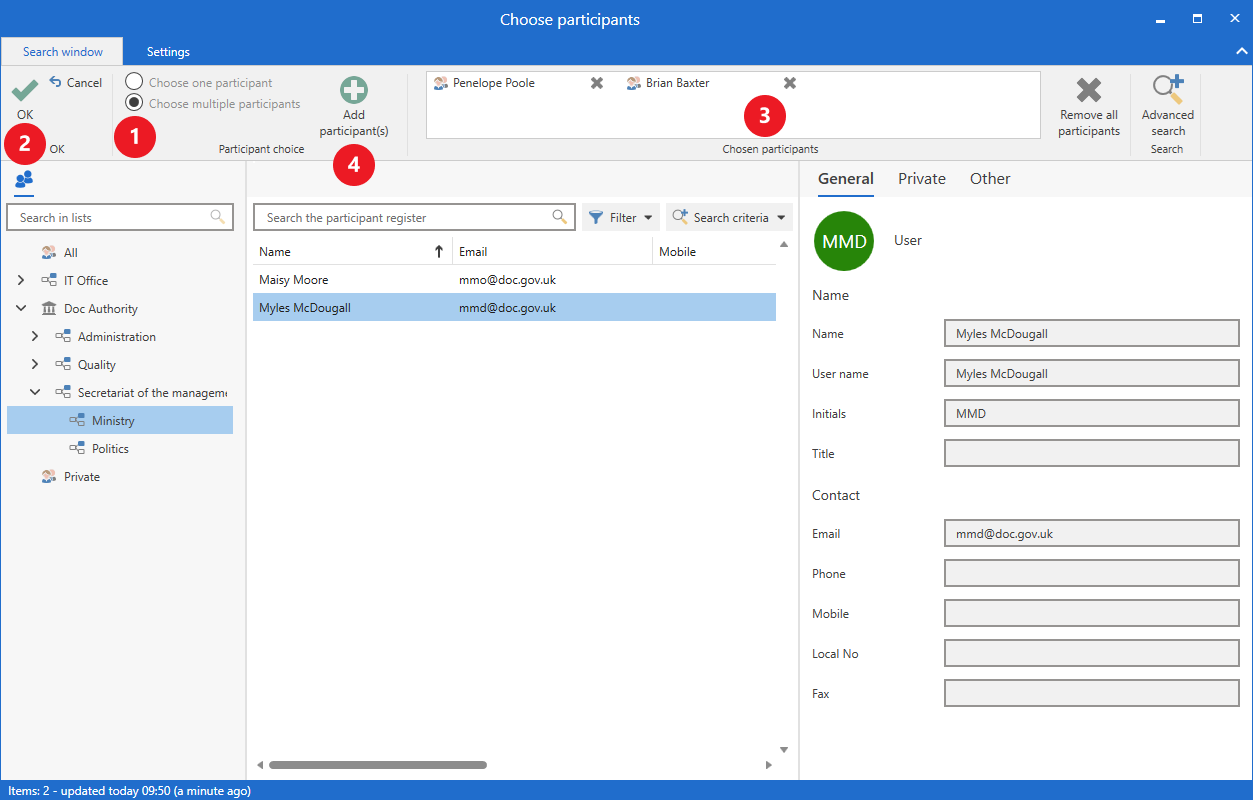Collapse the ribbon with top-right chevron
The height and width of the screenshot is (800, 1253).
click(1241, 51)
